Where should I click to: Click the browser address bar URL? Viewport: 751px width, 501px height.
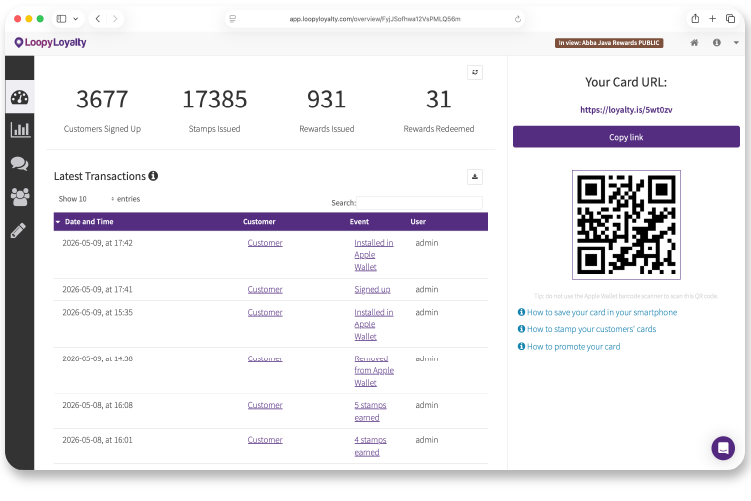375,19
